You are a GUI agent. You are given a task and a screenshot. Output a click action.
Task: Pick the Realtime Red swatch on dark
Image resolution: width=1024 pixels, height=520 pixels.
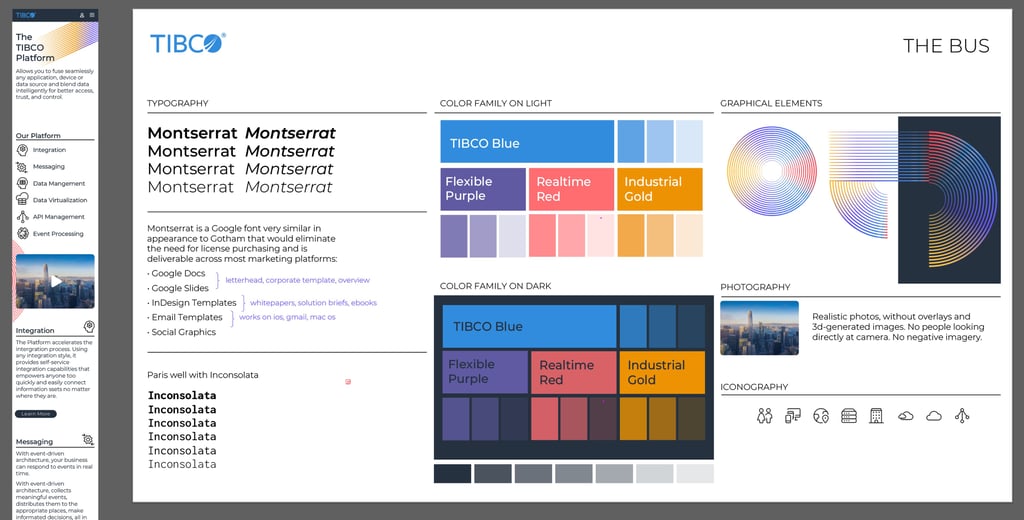click(x=573, y=372)
